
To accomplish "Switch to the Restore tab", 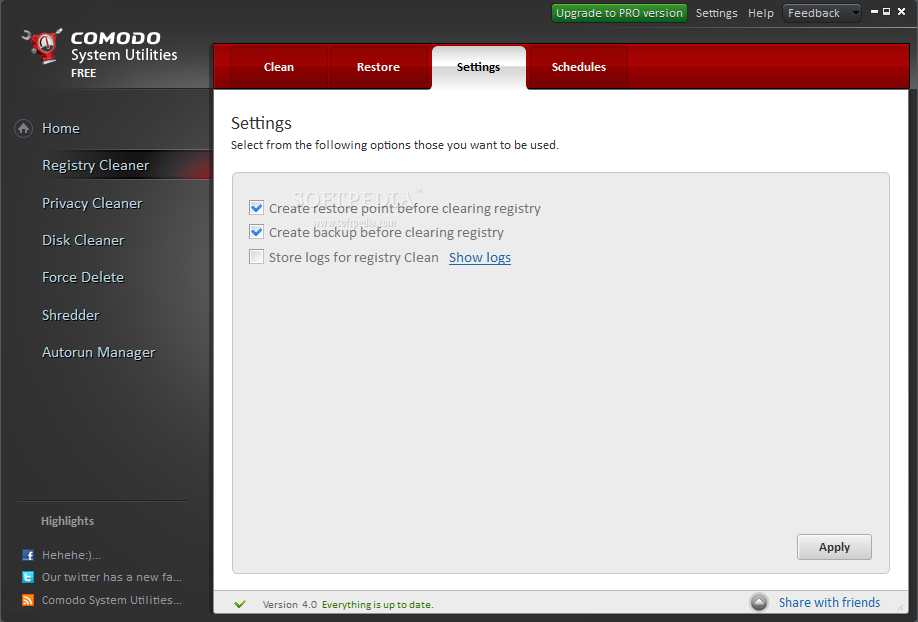I will point(378,67).
